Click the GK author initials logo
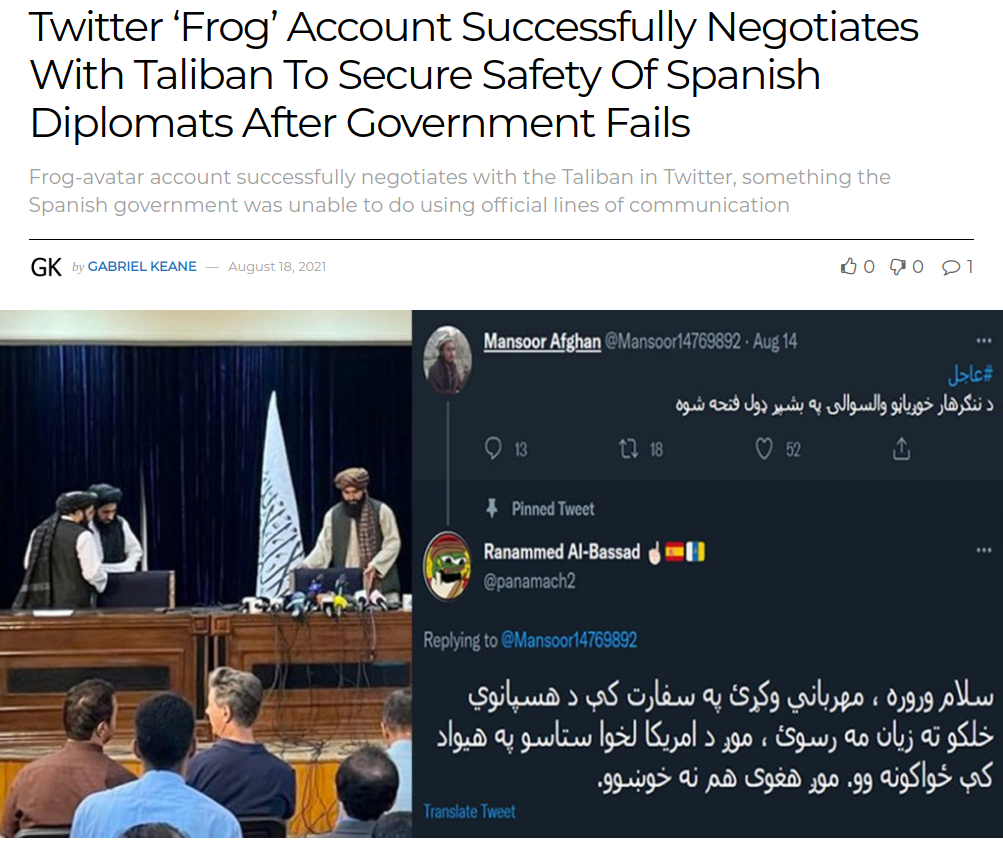Screen dimensions: 1003x842 (46, 267)
